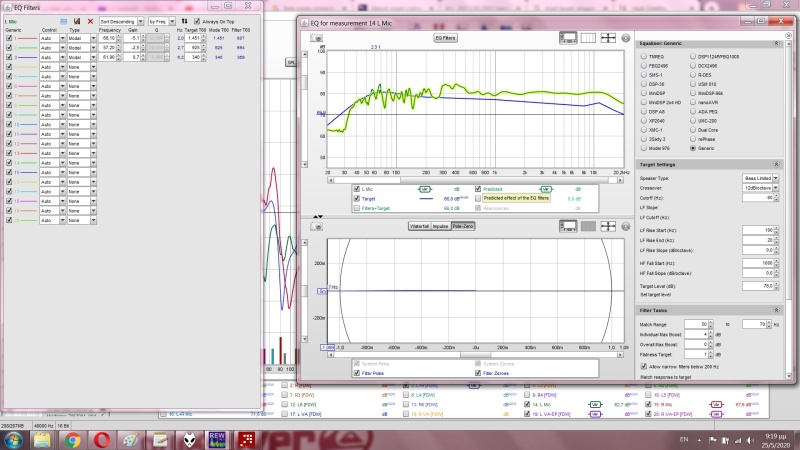The width and height of the screenshot is (800, 450).
Task: Click Predicted smoothing var icon in legend
Action: tap(545, 189)
